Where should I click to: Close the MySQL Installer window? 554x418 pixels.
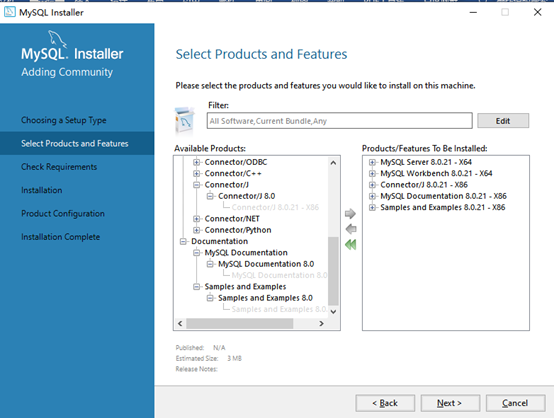click(537, 12)
